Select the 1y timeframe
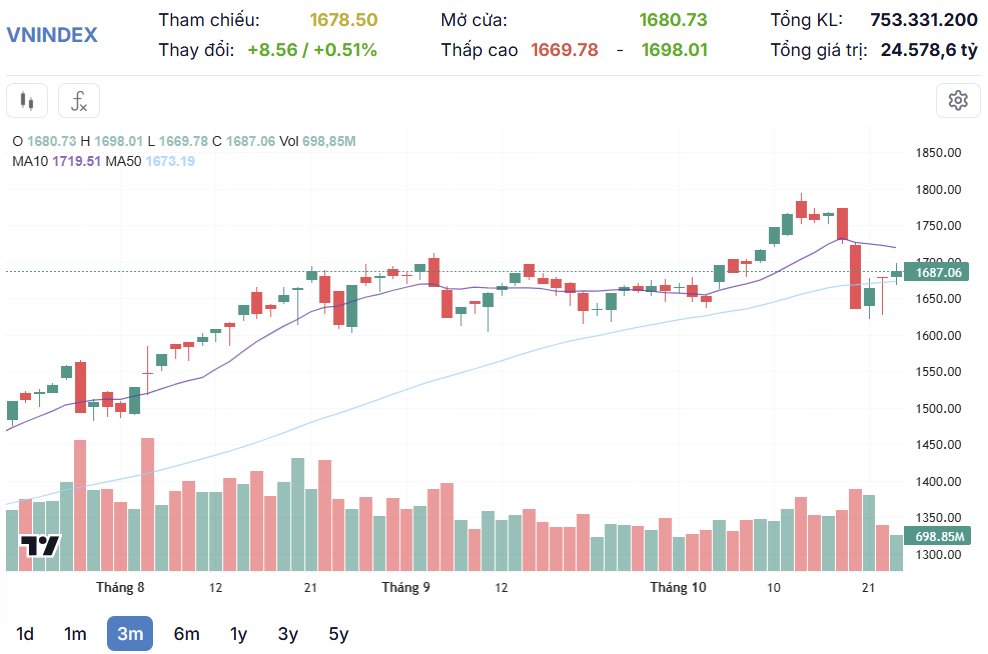This screenshot has height=654, width=988. click(x=238, y=634)
